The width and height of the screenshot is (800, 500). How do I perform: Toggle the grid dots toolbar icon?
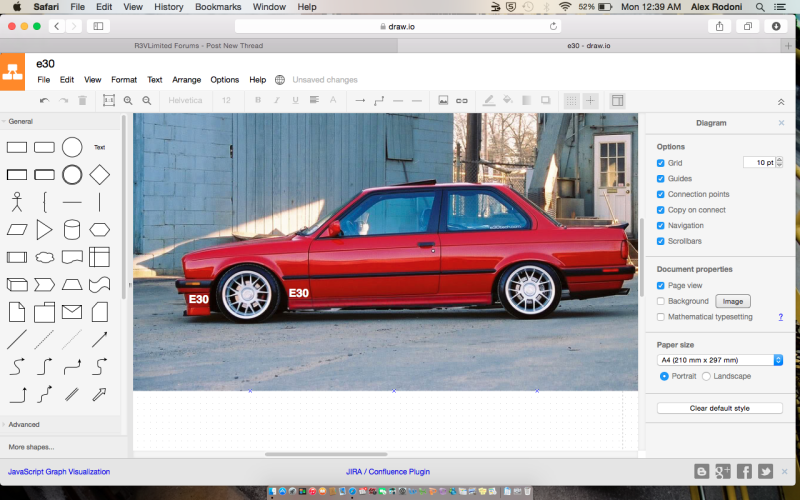tap(572, 101)
